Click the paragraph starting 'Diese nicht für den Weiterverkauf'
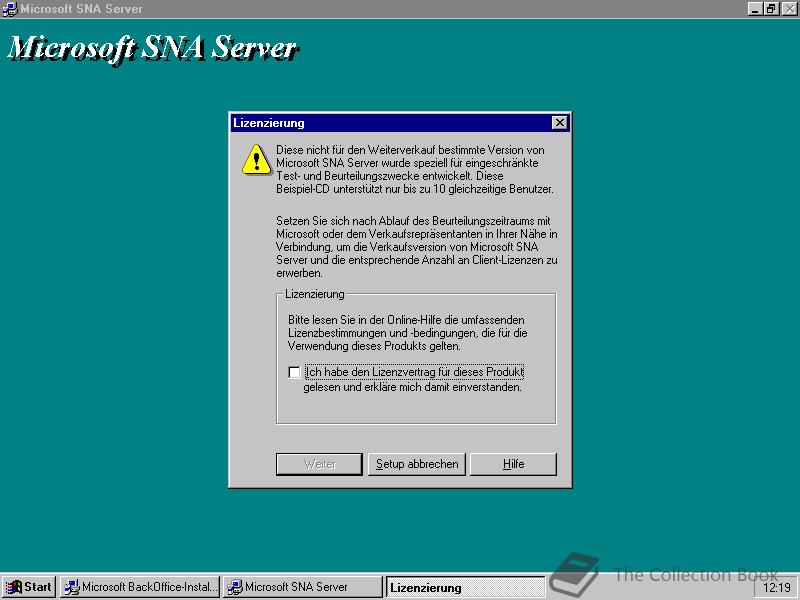The height and width of the screenshot is (600, 800). [415, 169]
